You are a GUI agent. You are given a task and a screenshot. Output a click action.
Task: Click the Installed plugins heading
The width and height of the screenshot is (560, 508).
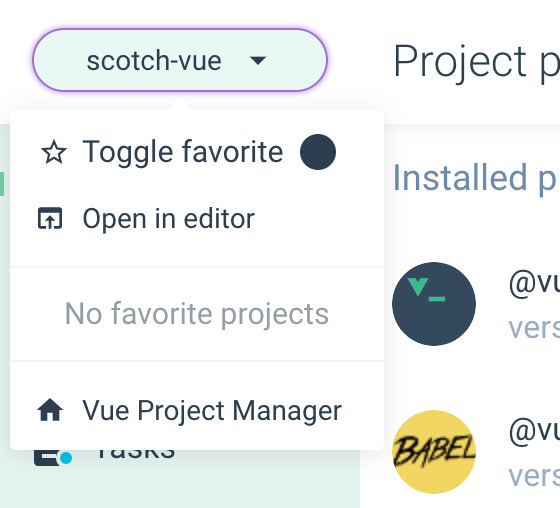pos(476,178)
